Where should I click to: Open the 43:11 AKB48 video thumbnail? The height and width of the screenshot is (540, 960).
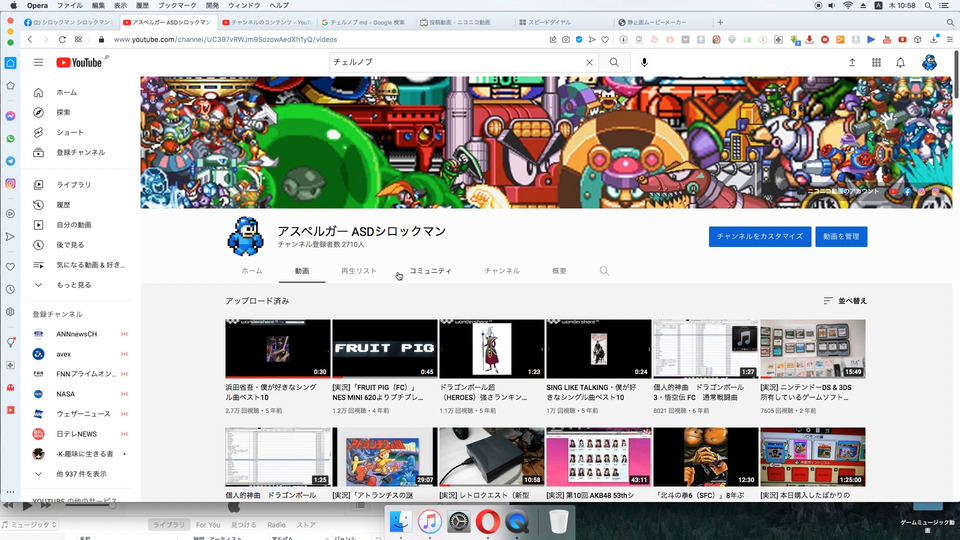point(598,457)
